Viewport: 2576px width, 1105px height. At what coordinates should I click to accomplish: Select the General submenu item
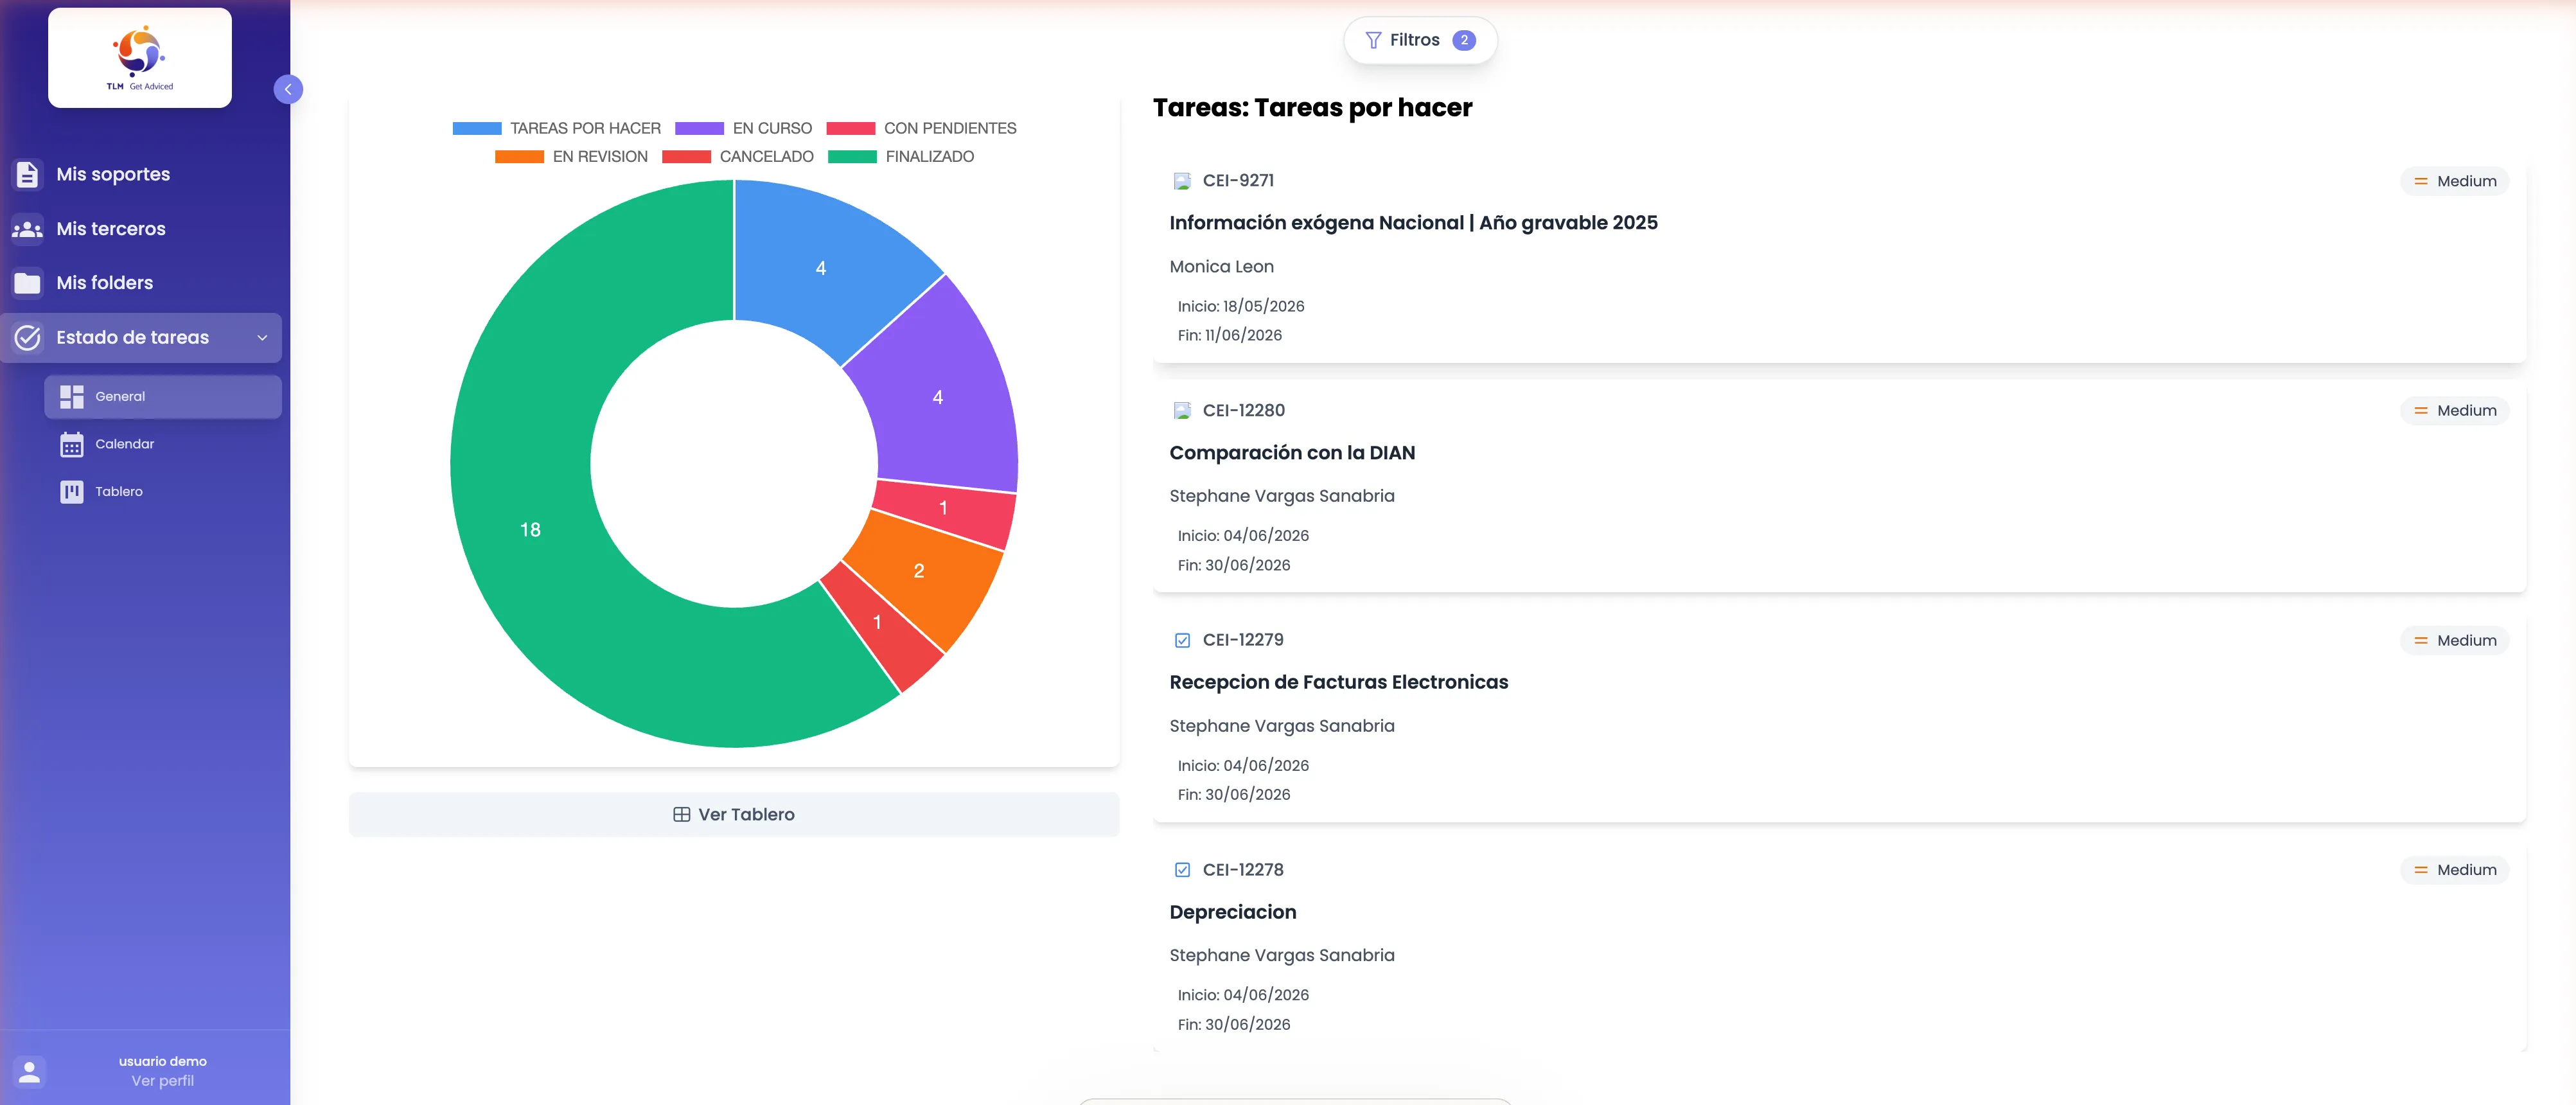(163, 397)
